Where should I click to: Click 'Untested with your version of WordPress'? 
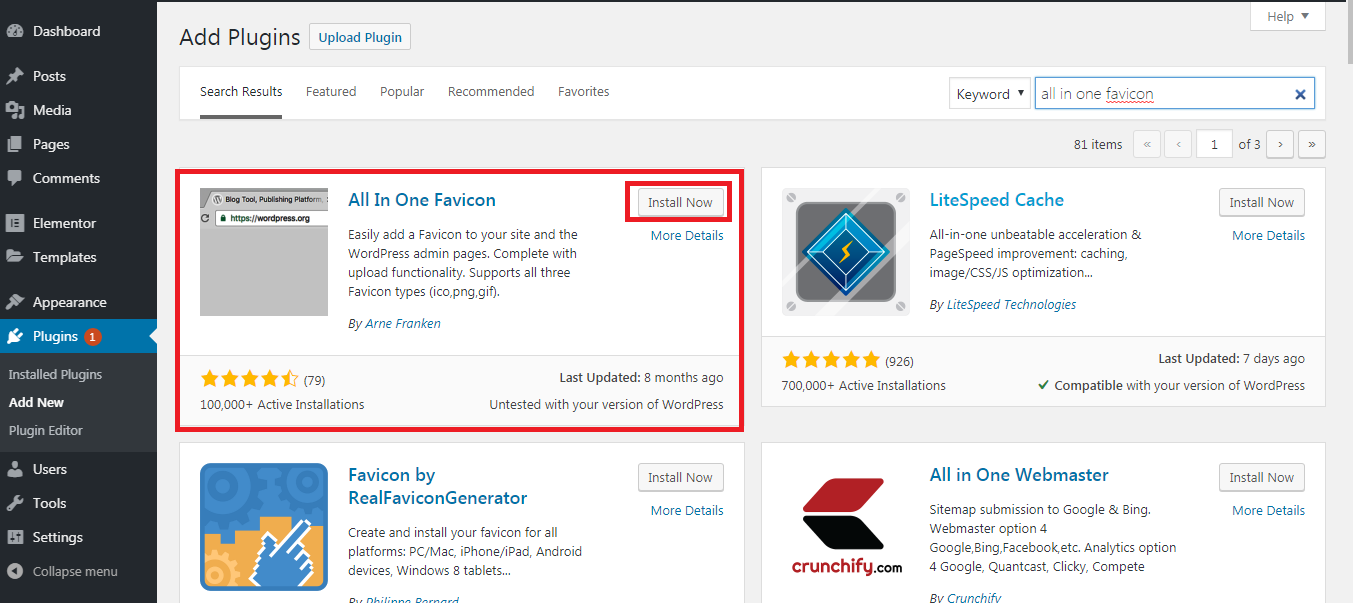606,405
